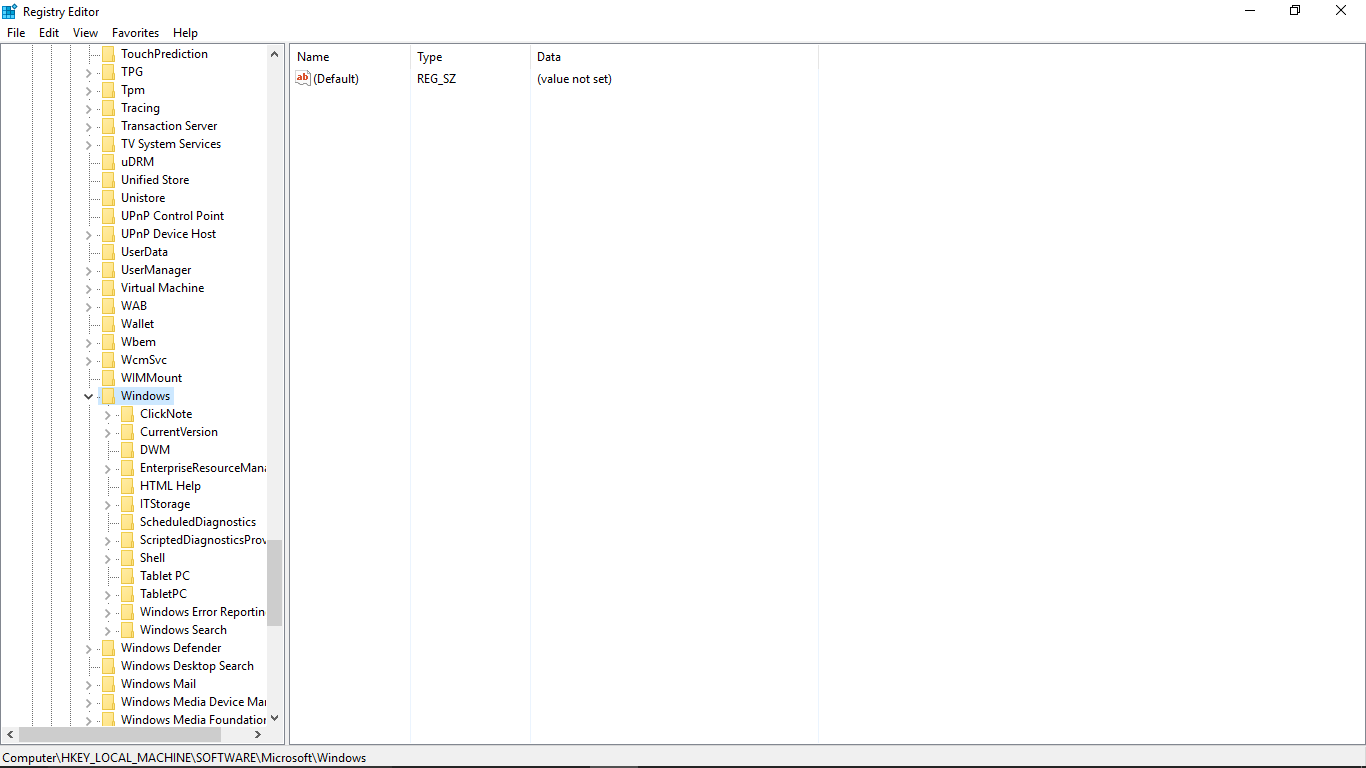Open the Favorites menu
This screenshot has height=768, width=1366.
click(x=135, y=32)
